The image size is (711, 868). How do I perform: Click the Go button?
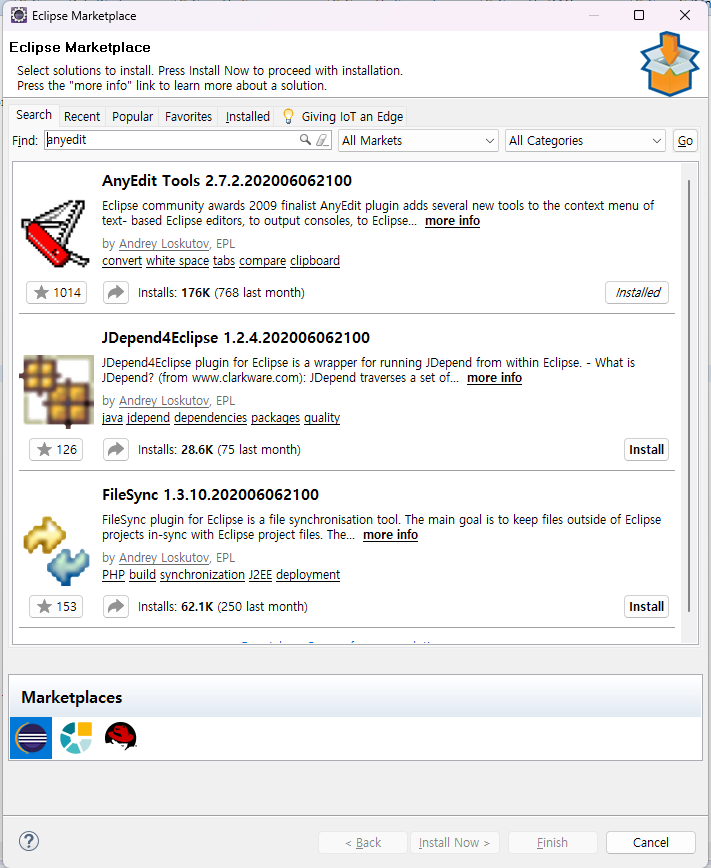point(685,141)
